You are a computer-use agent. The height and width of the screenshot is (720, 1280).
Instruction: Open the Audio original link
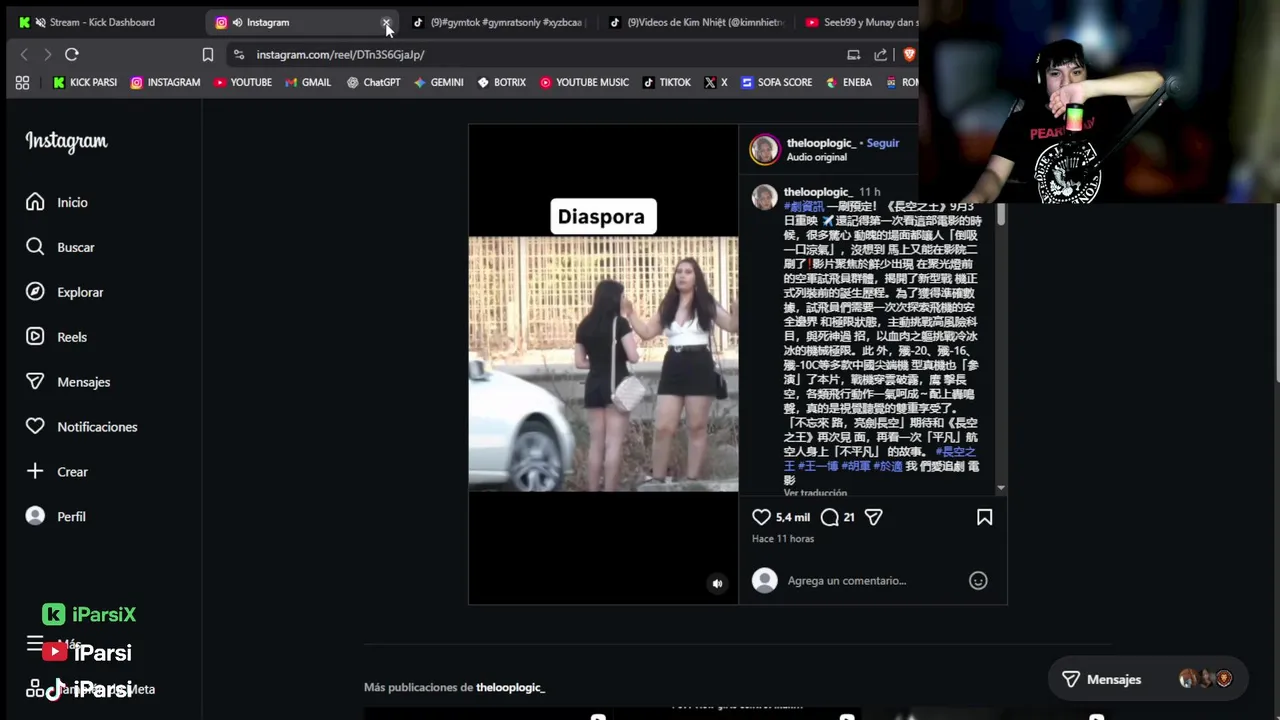(x=816, y=157)
